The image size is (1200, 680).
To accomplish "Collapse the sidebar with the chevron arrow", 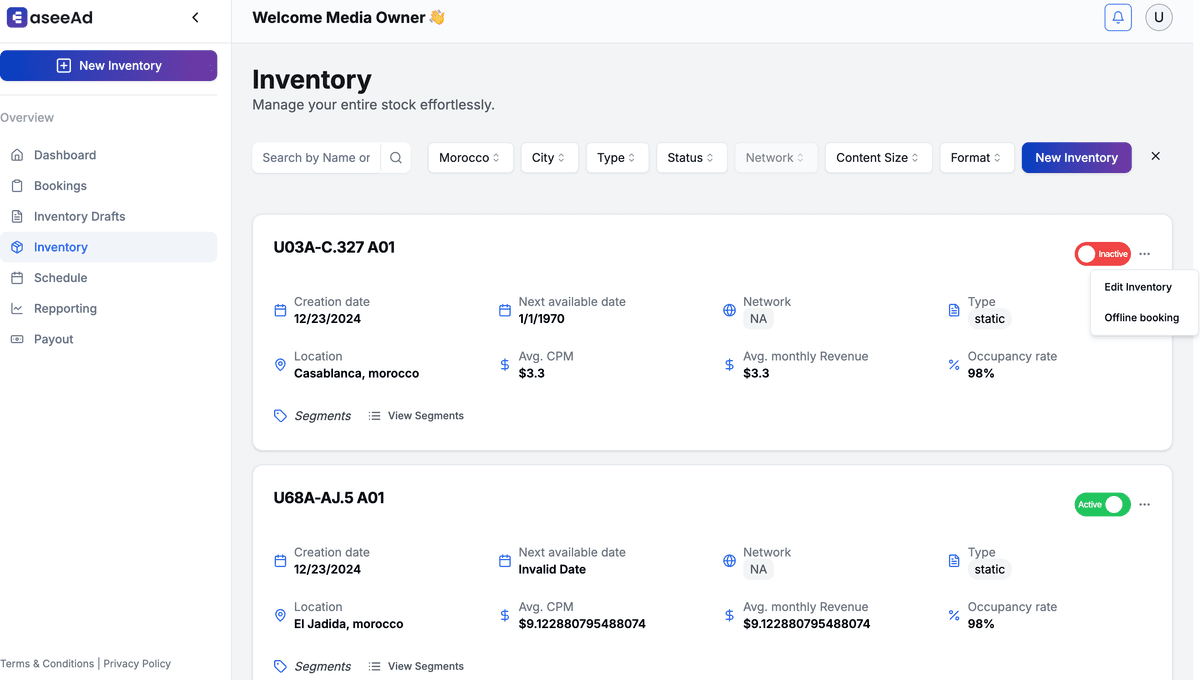I will pos(195,17).
